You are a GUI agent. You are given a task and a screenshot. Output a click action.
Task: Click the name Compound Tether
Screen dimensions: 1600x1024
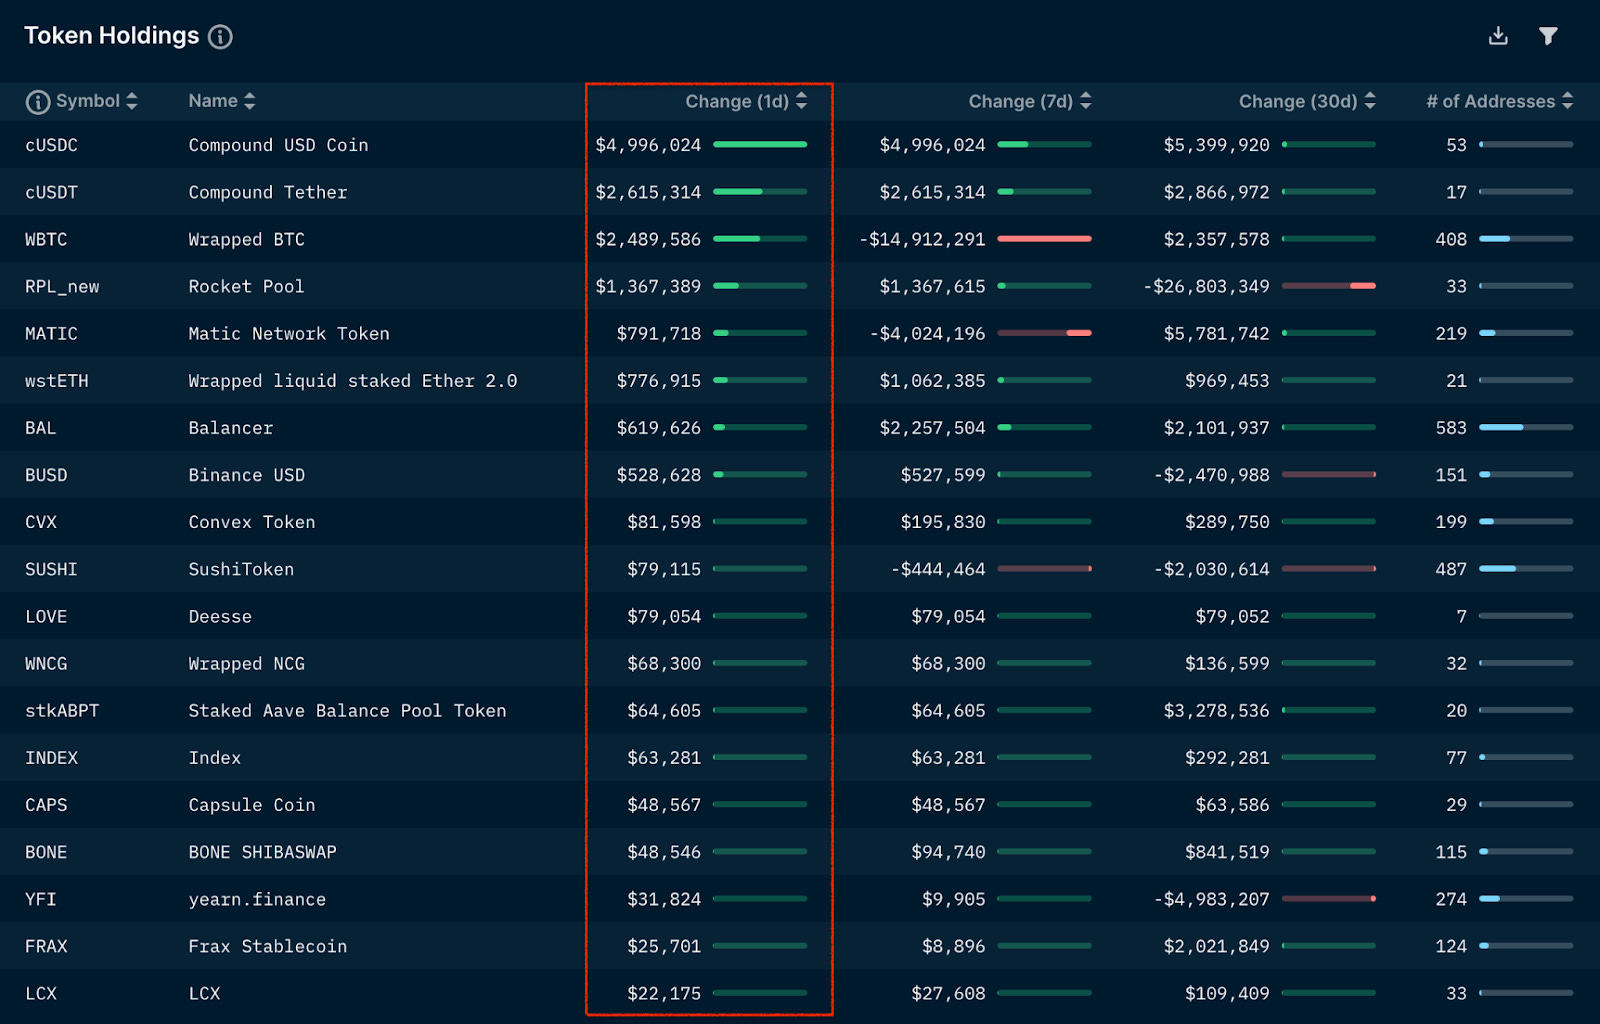(x=268, y=192)
